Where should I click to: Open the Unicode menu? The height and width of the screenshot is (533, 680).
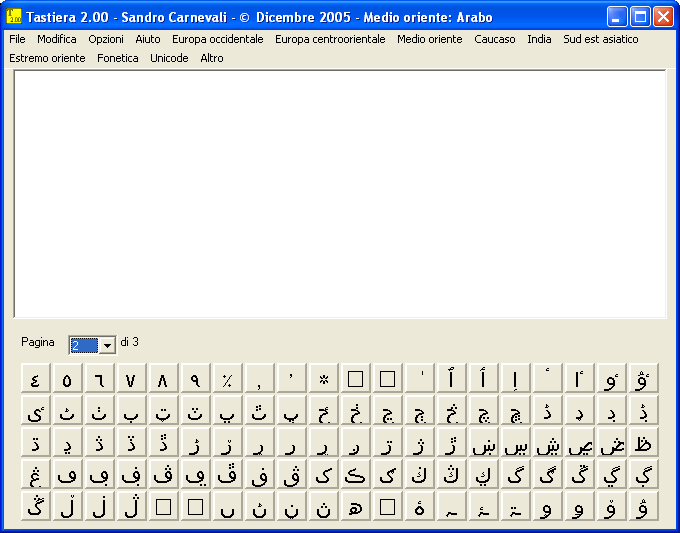click(169, 58)
